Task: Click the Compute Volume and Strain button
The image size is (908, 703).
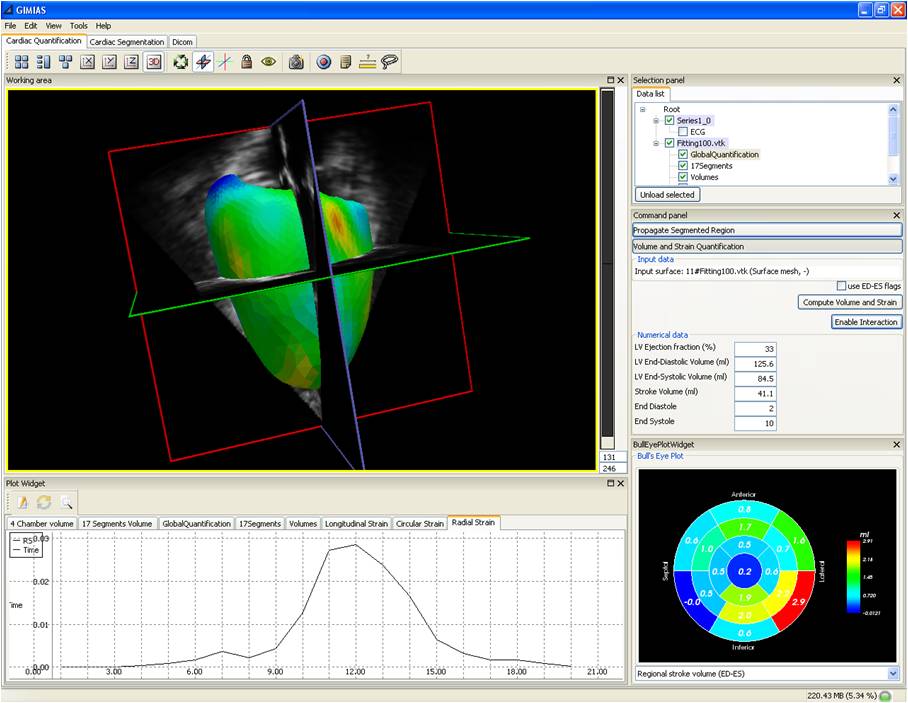Action: point(850,302)
